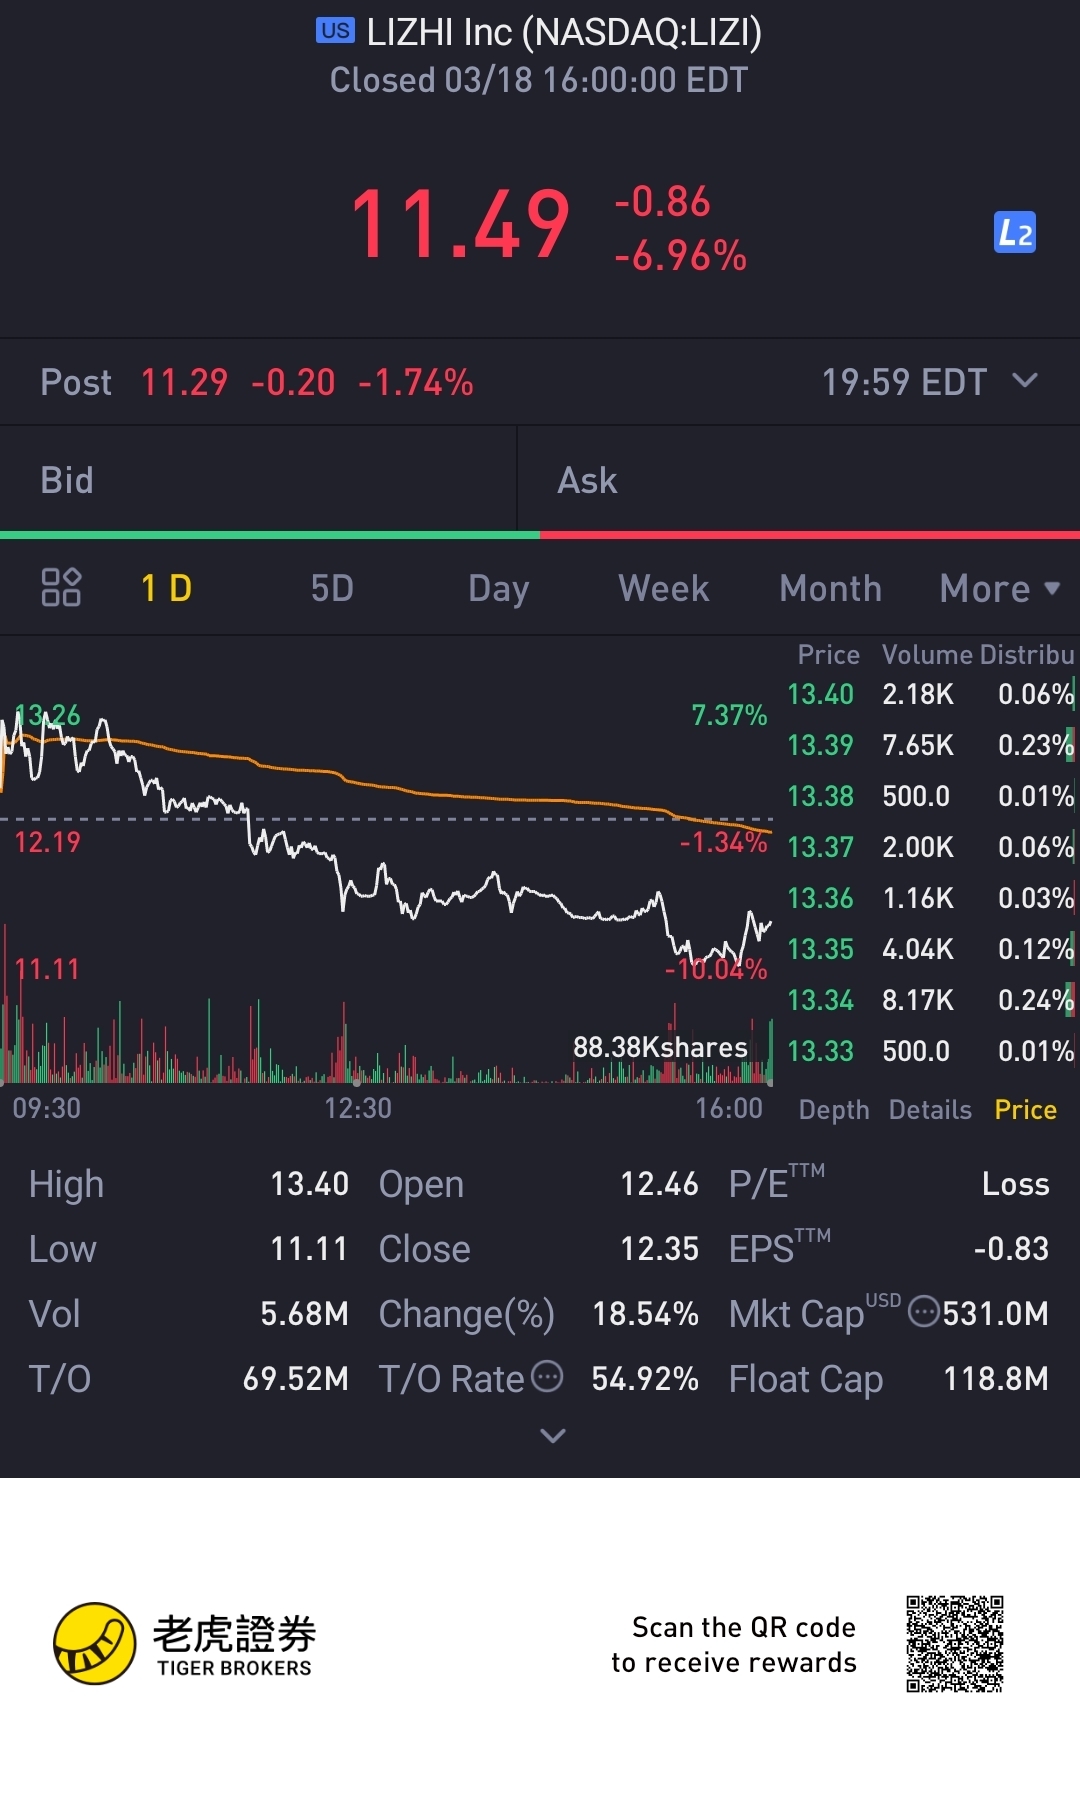Tap the last price 11.49
The width and height of the screenshot is (1080, 1810).
coord(460,226)
